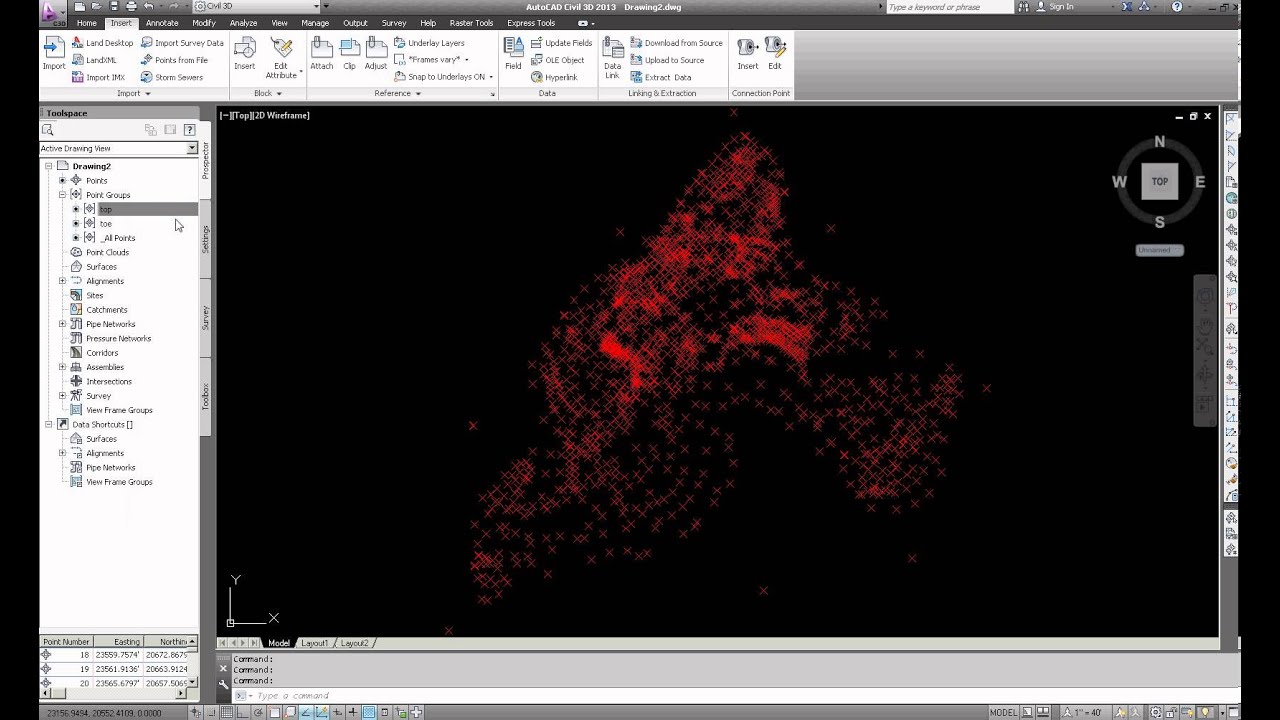Insert a Field from the Data panel
The height and width of the screenshot is (720, 1280).
click(513, 53)
